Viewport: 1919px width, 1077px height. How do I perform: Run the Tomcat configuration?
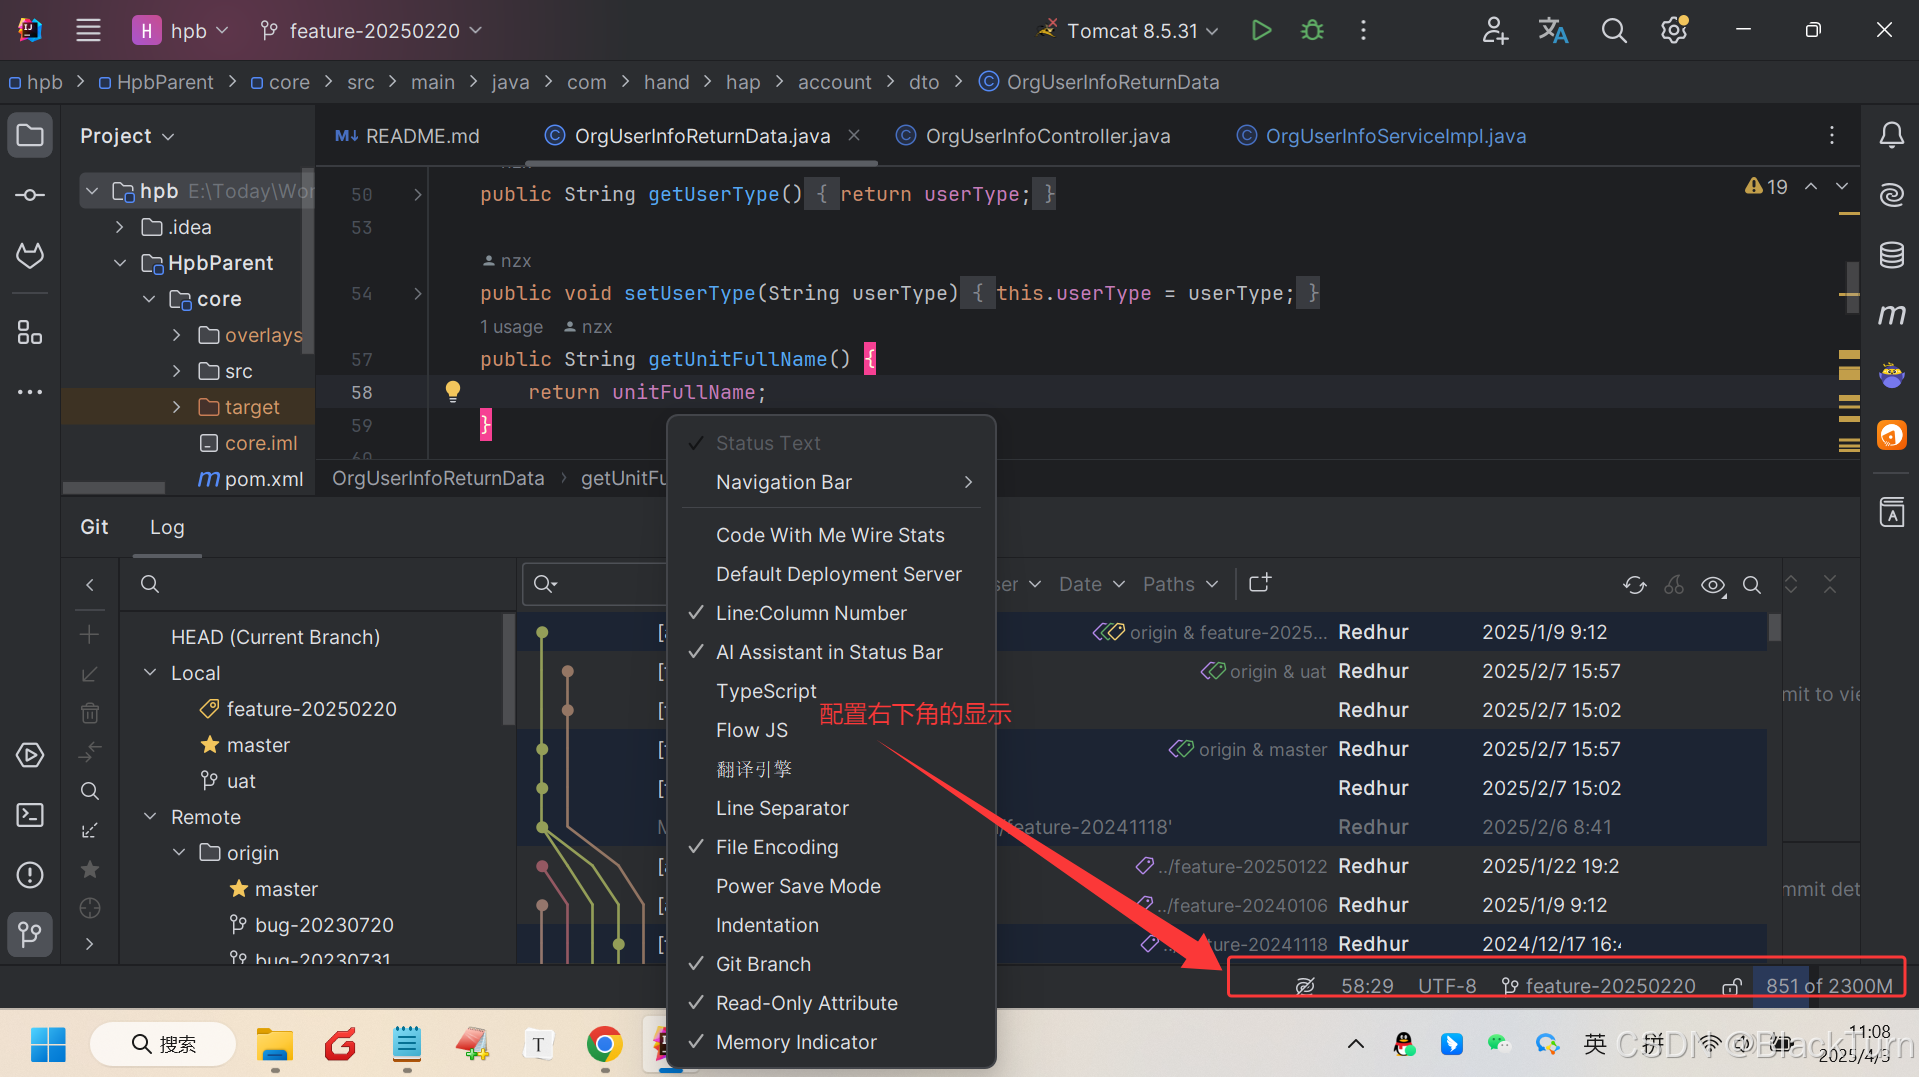pos(1261,30)
